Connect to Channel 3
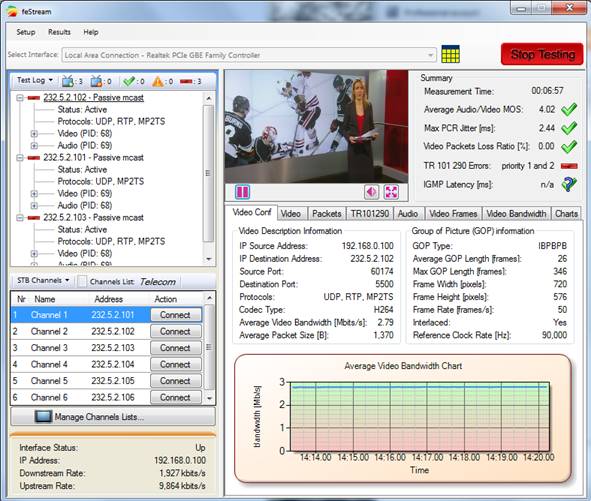This screenshot has height=501, width=591. coord(176,348)
